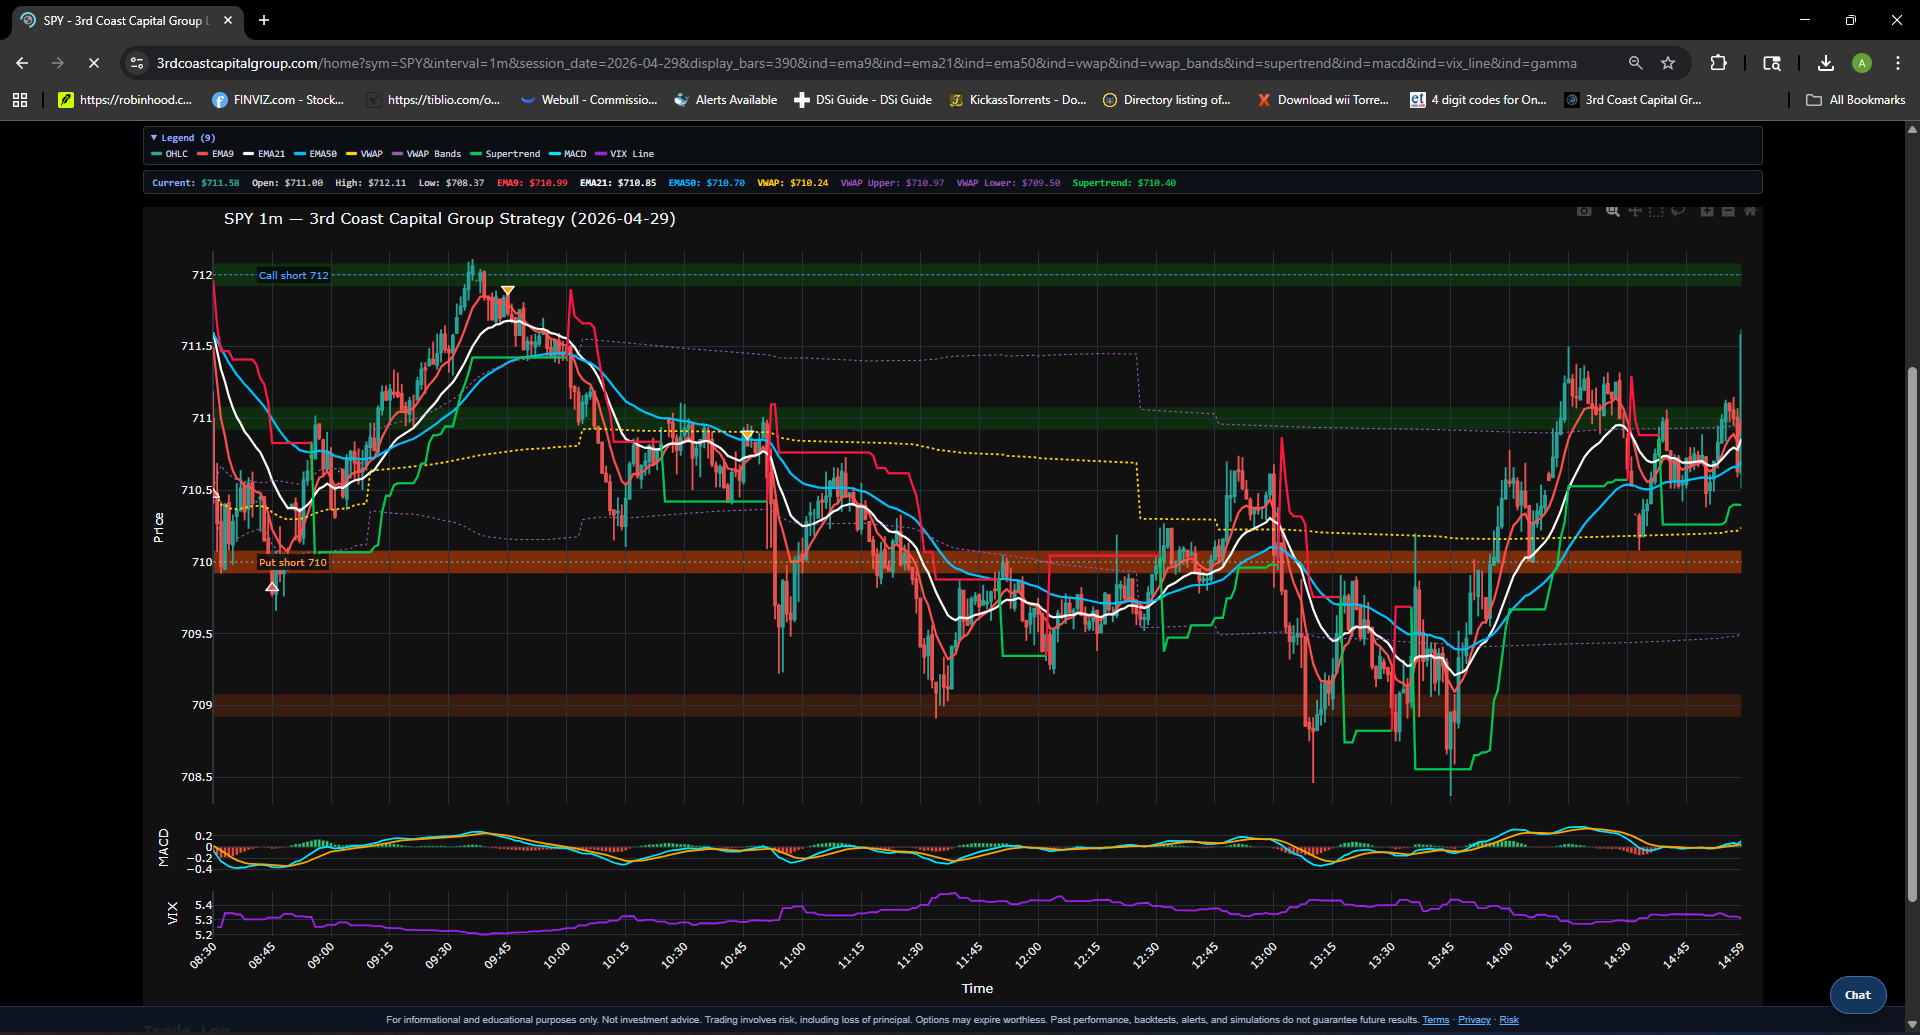Click the chart zoom-in plus icon
Viewport: 1920px width, 1035px height.
click(1707, 211)
